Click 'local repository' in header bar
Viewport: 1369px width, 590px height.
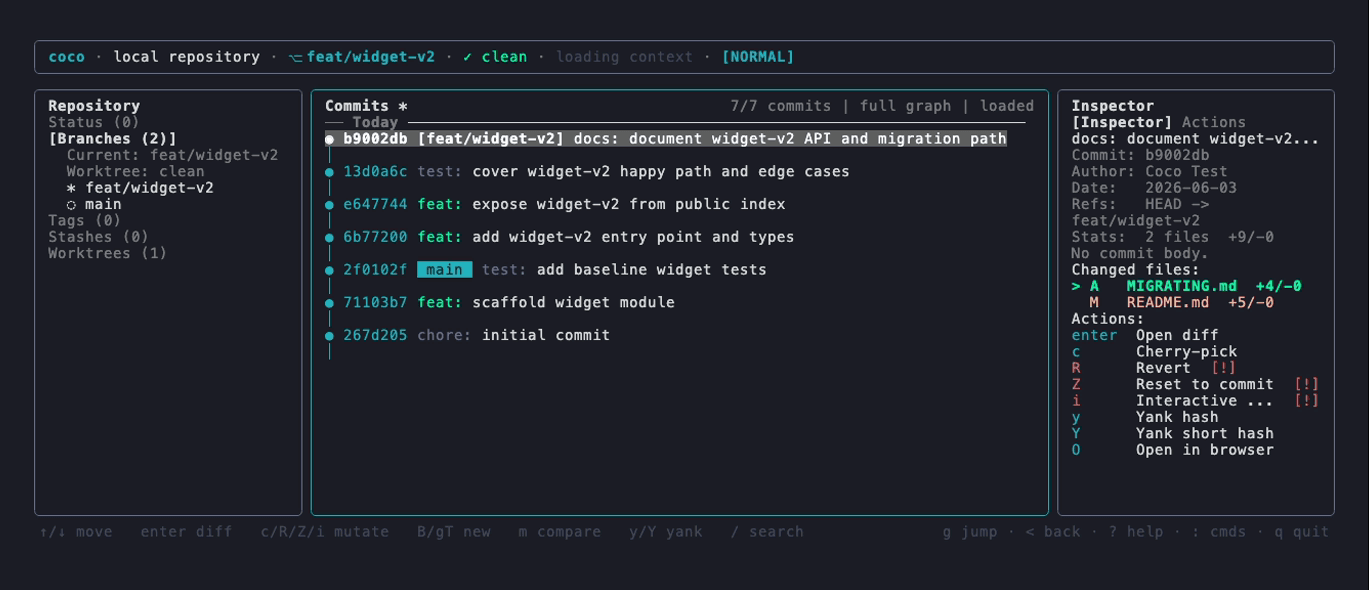[187, 57]
